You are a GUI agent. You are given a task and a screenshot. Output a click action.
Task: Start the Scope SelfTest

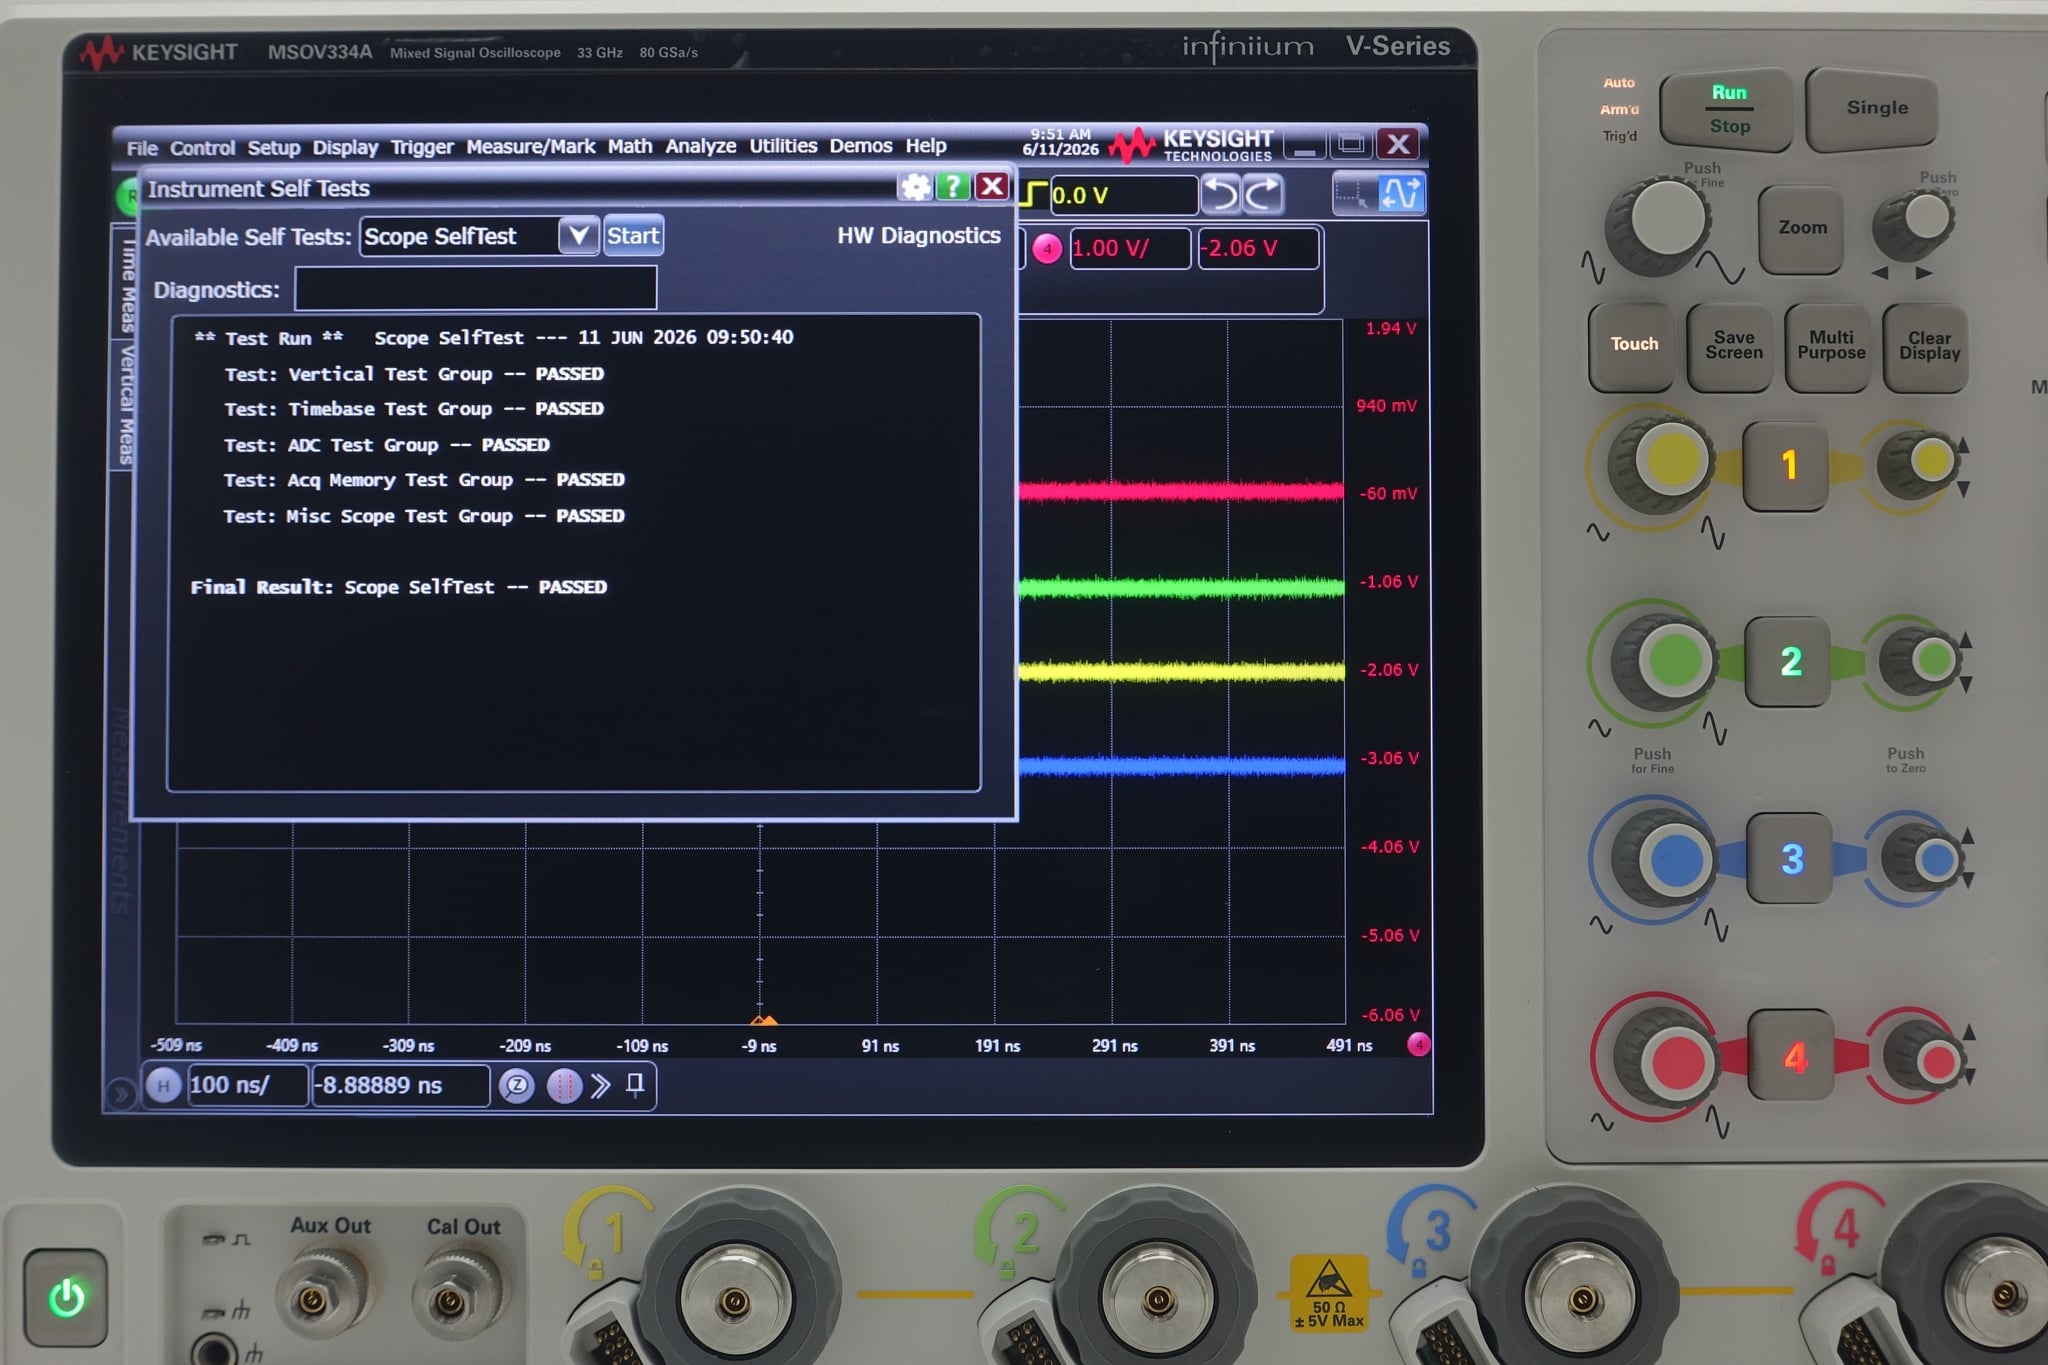coord(633,236)
